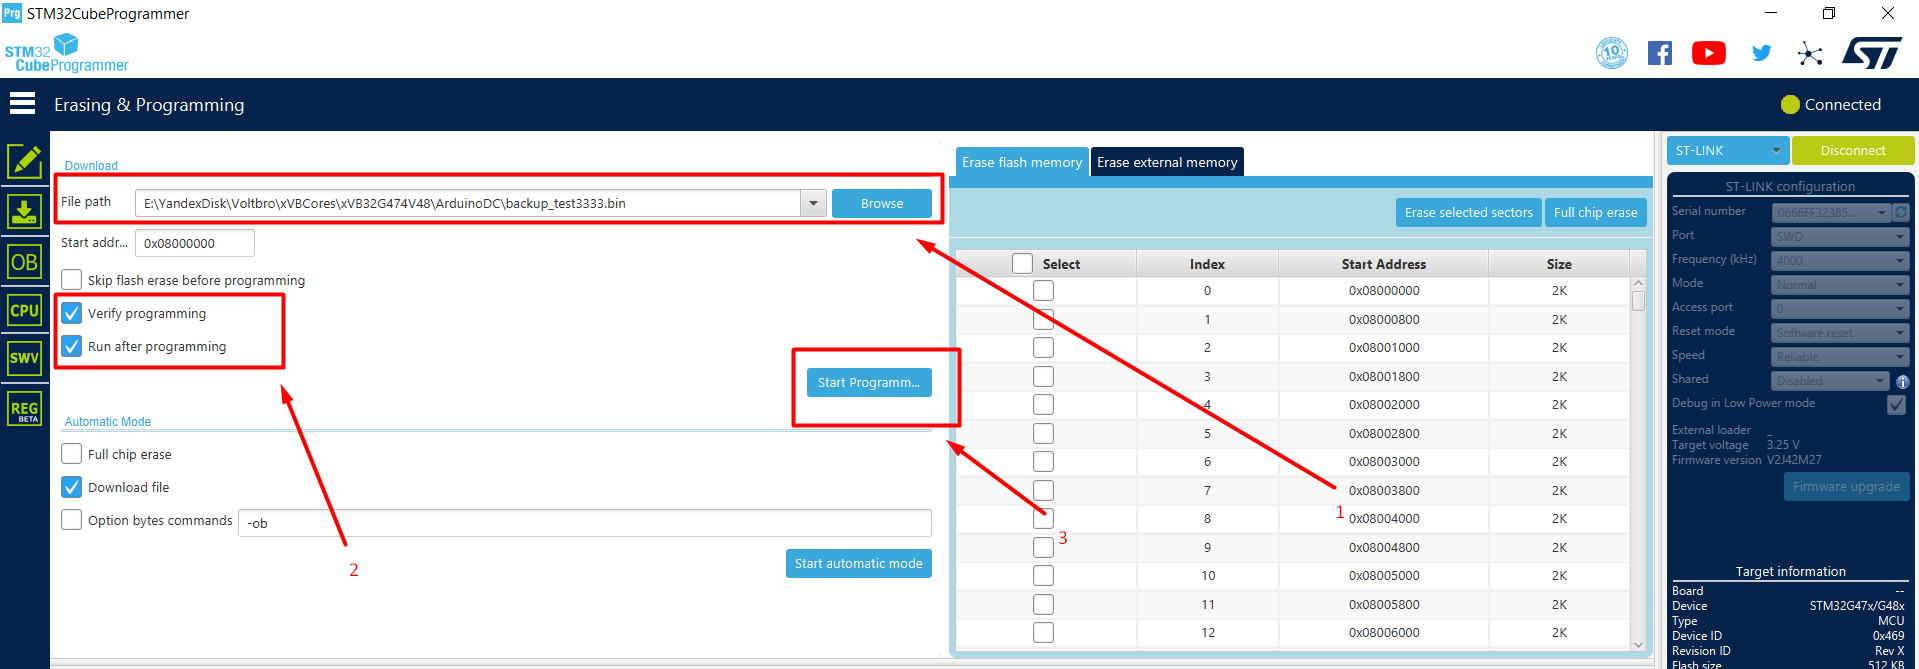
Task: Select the Erasing & Programming download icon
Action: (x=25, y=211)
